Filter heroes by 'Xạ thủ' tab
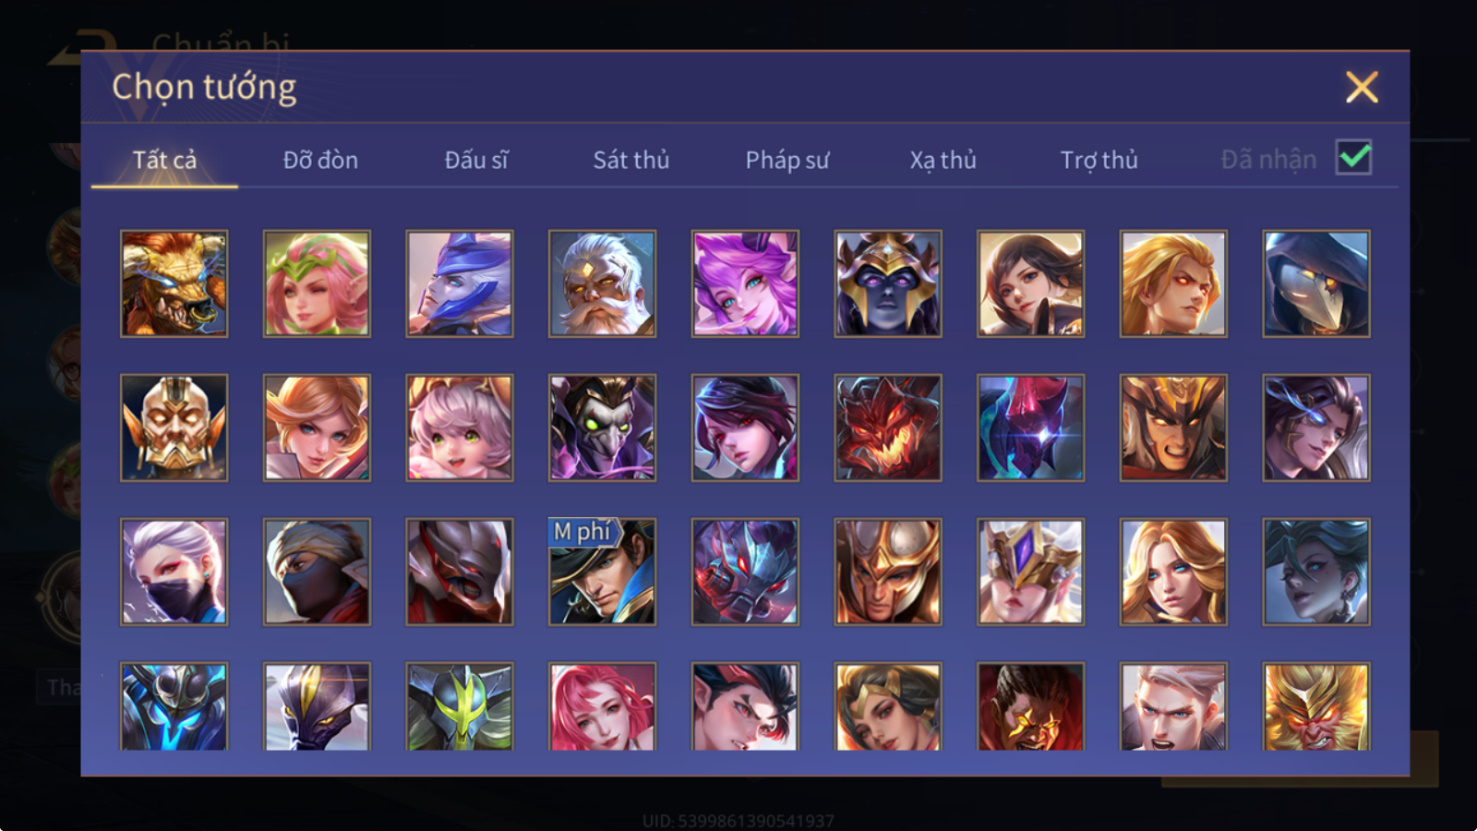 pyautogui.click(x=943, y=160)
